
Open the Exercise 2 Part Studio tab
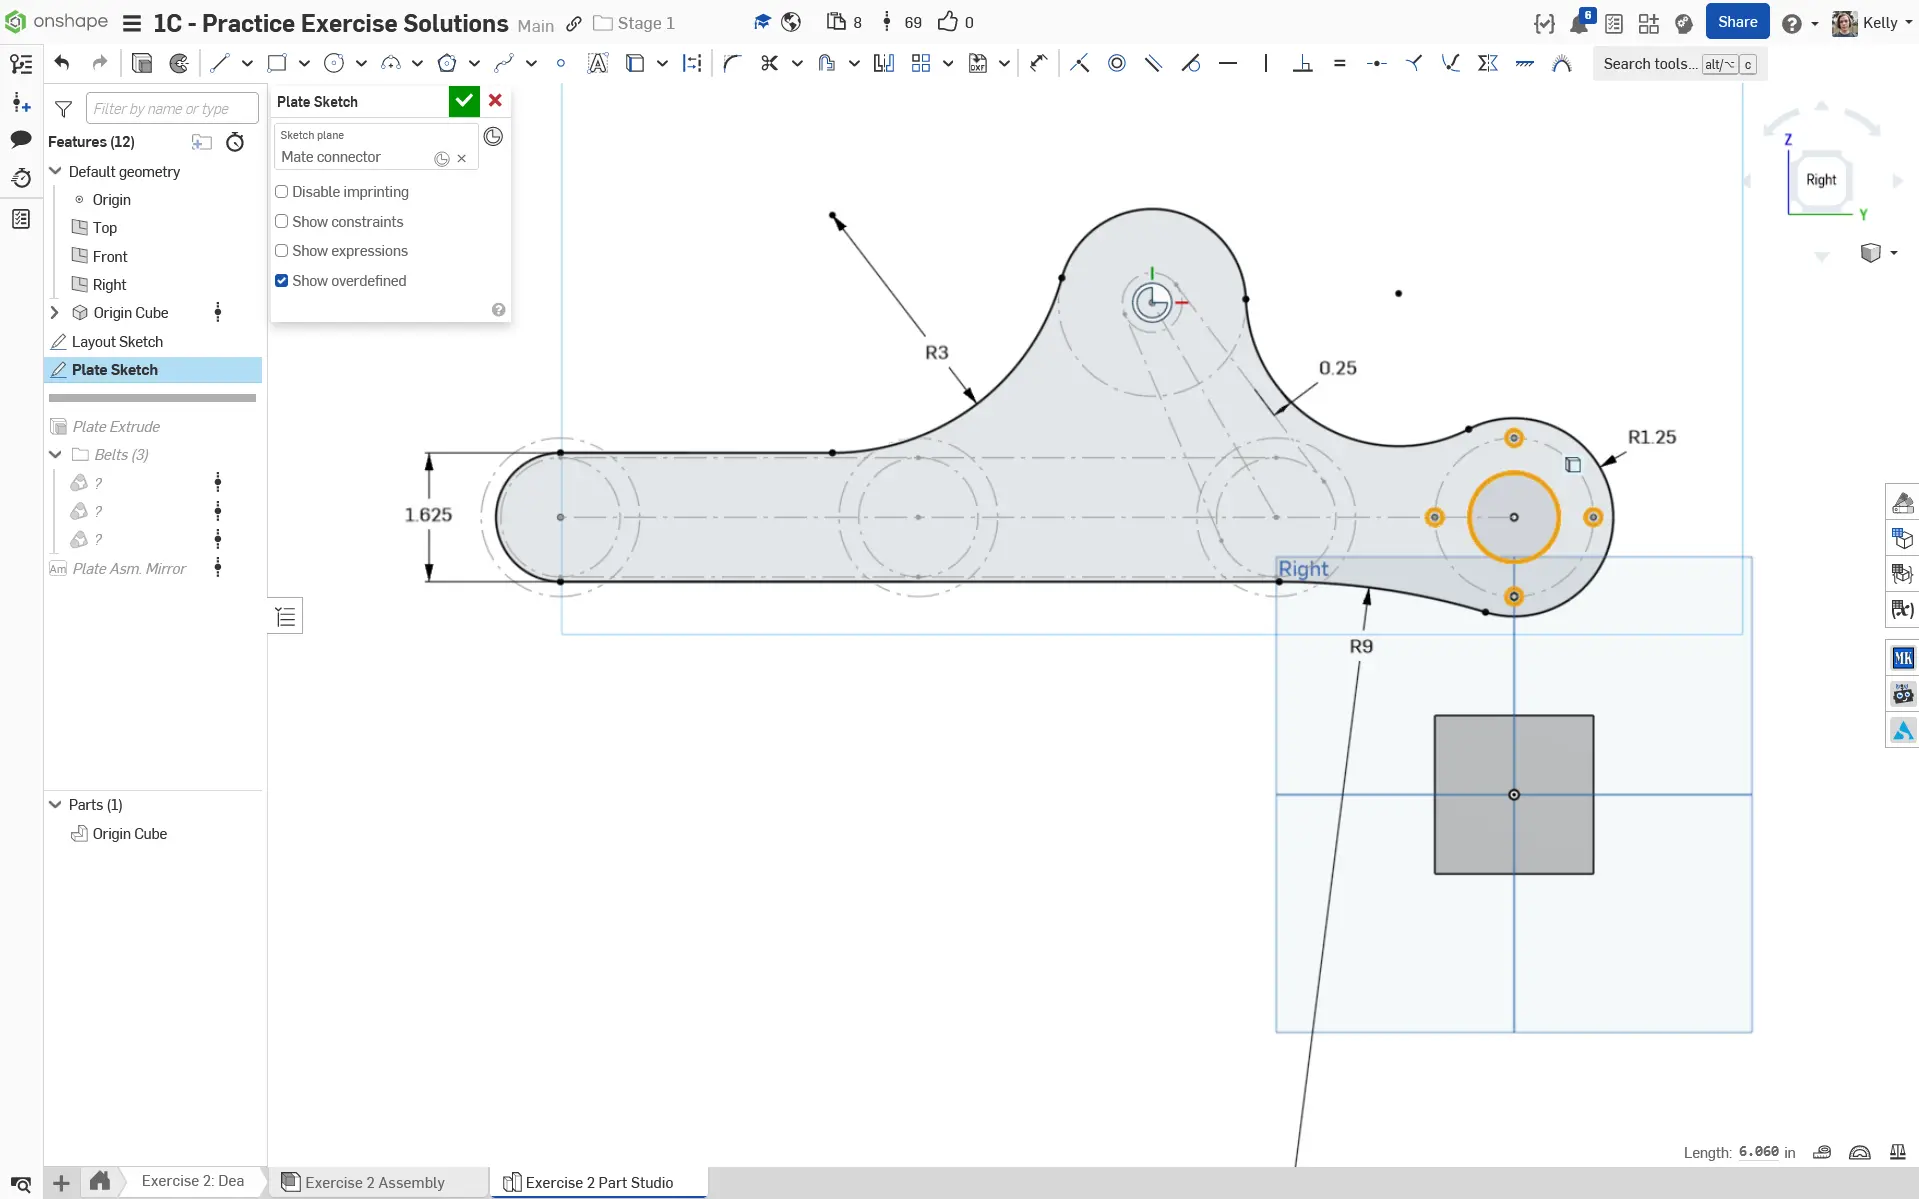pyautogui.click(x=598, y=1182)
